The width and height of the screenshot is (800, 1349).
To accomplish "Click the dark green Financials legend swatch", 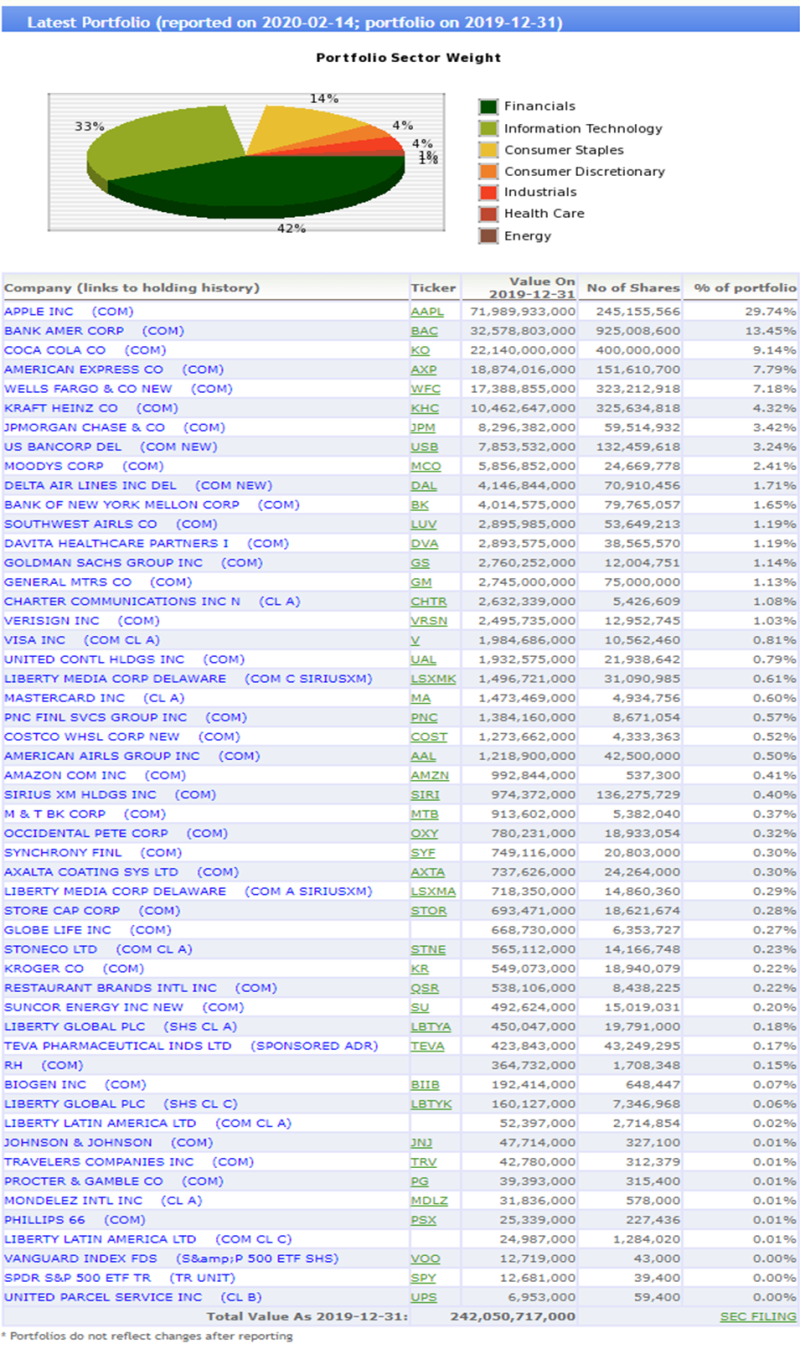I will click(488, 107).
